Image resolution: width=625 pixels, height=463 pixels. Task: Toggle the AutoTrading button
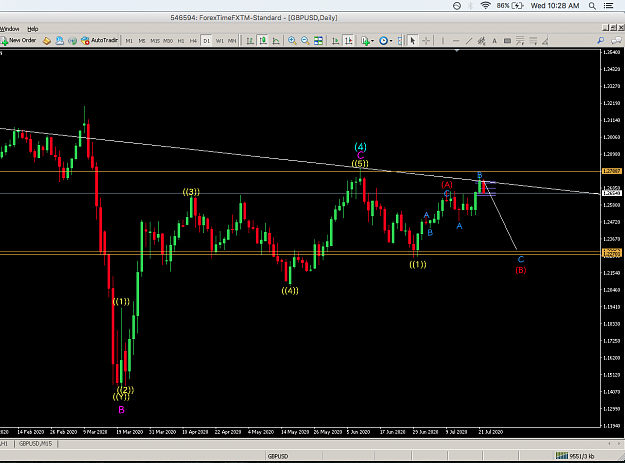tap(99, 41)
